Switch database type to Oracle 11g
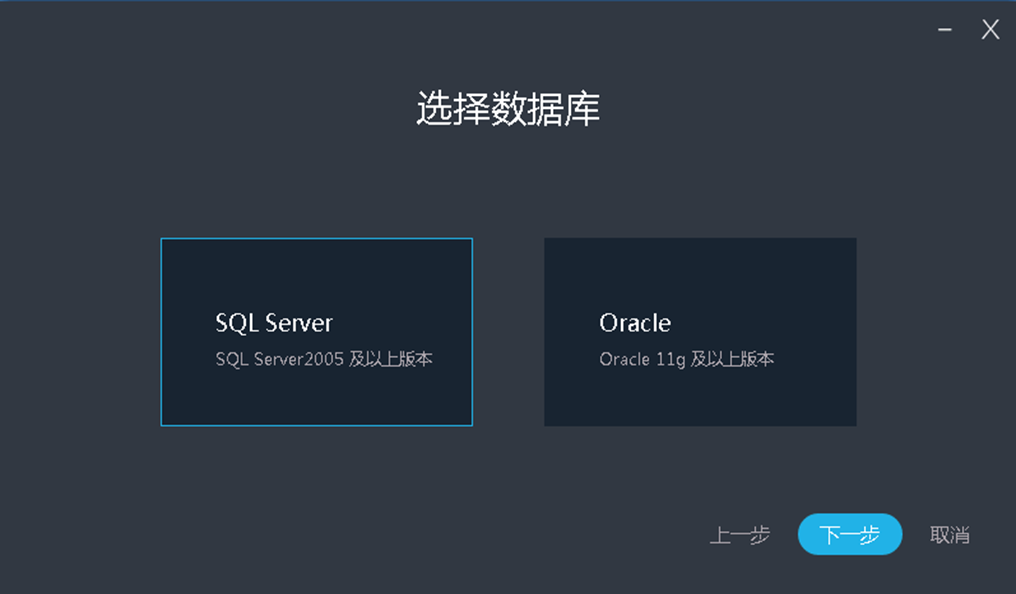 pos(700,332)
